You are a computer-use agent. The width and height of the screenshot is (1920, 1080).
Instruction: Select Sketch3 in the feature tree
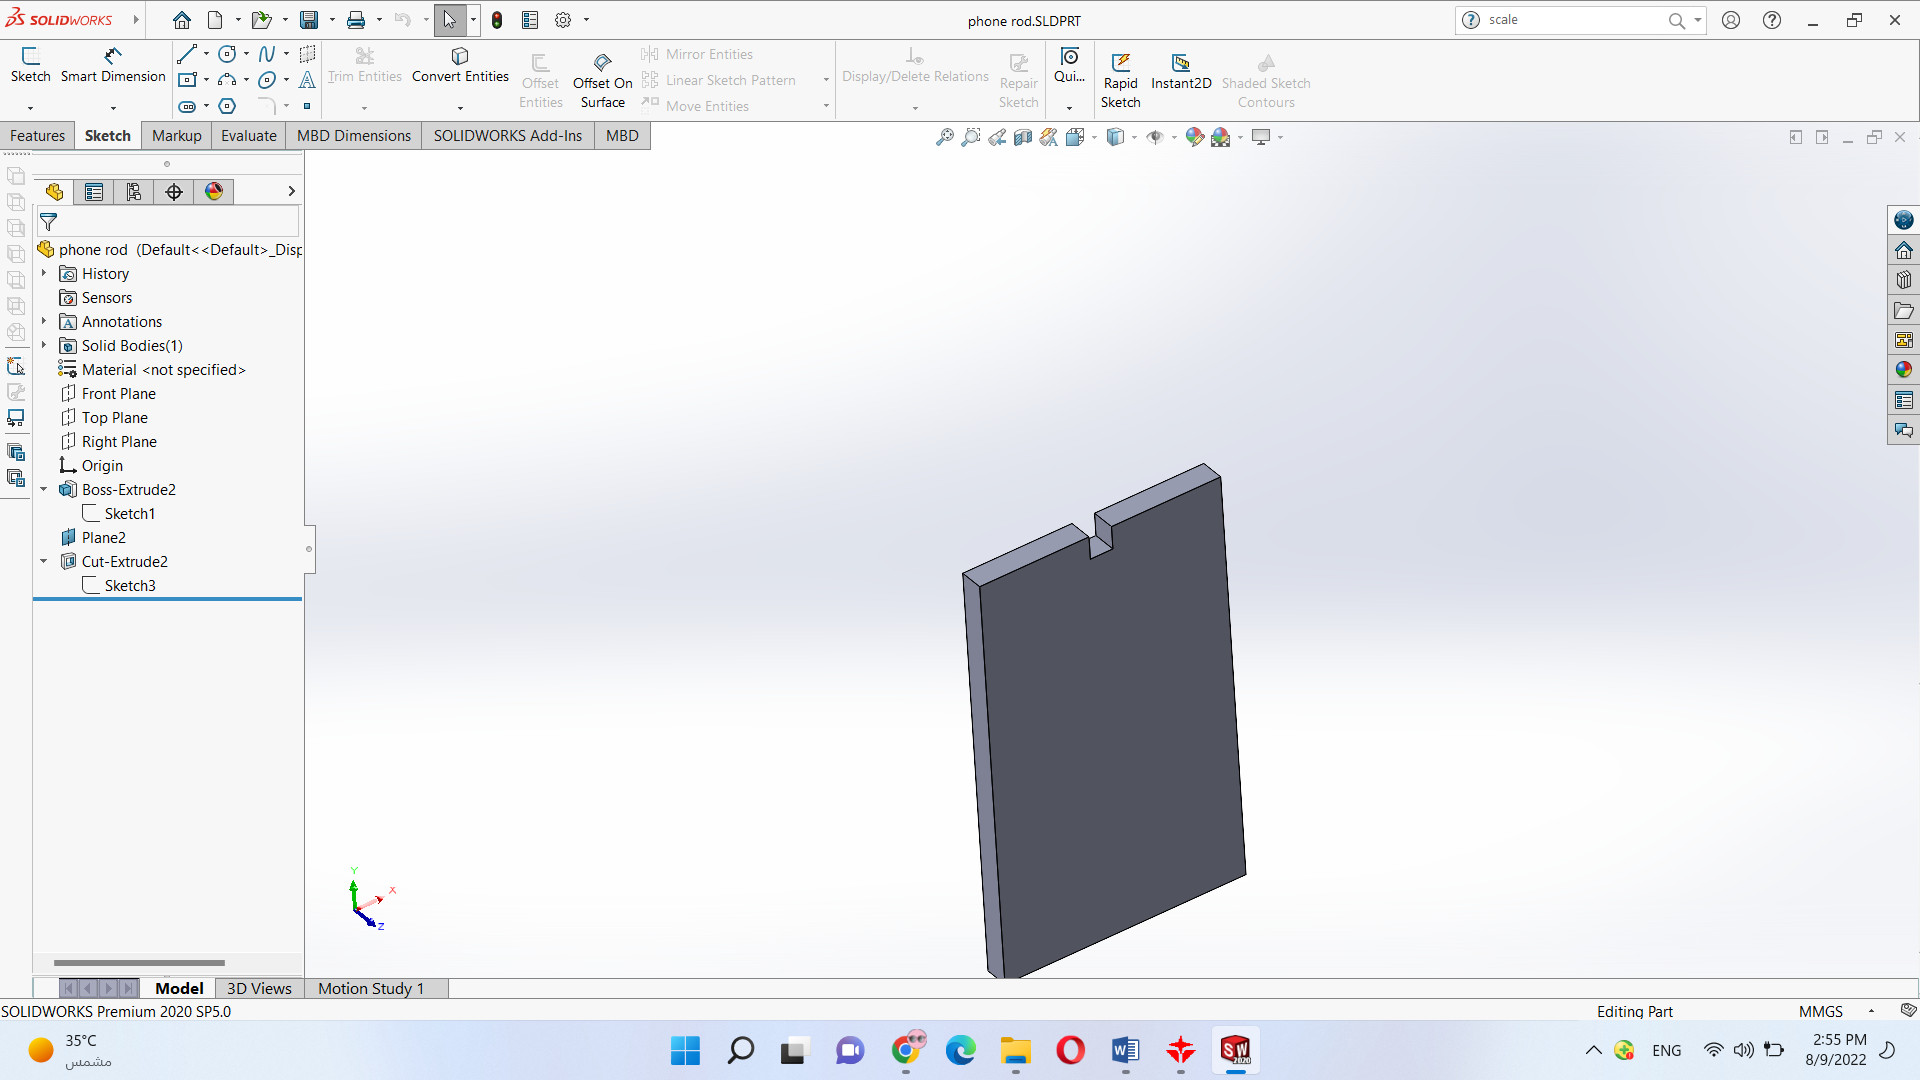tap(130, 585)
